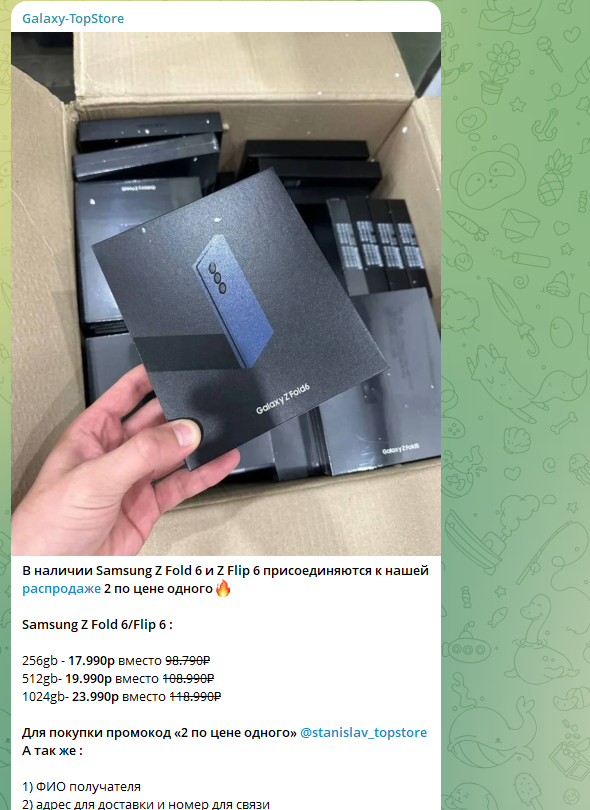Click the bold price 19.990р
Viewport: 590px width, 810px height.
point(88,678)
